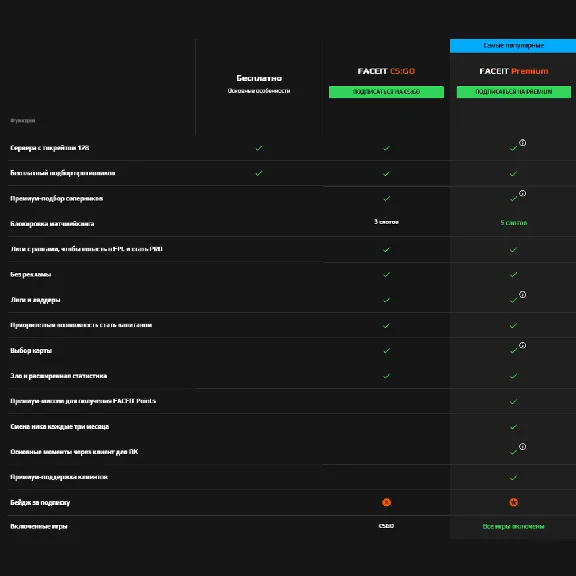Click the Premium checkmark for Смена ника каждые три месяца
Image resolution: width=576 pixels, height=576 pixels.
tap(514, 427)
